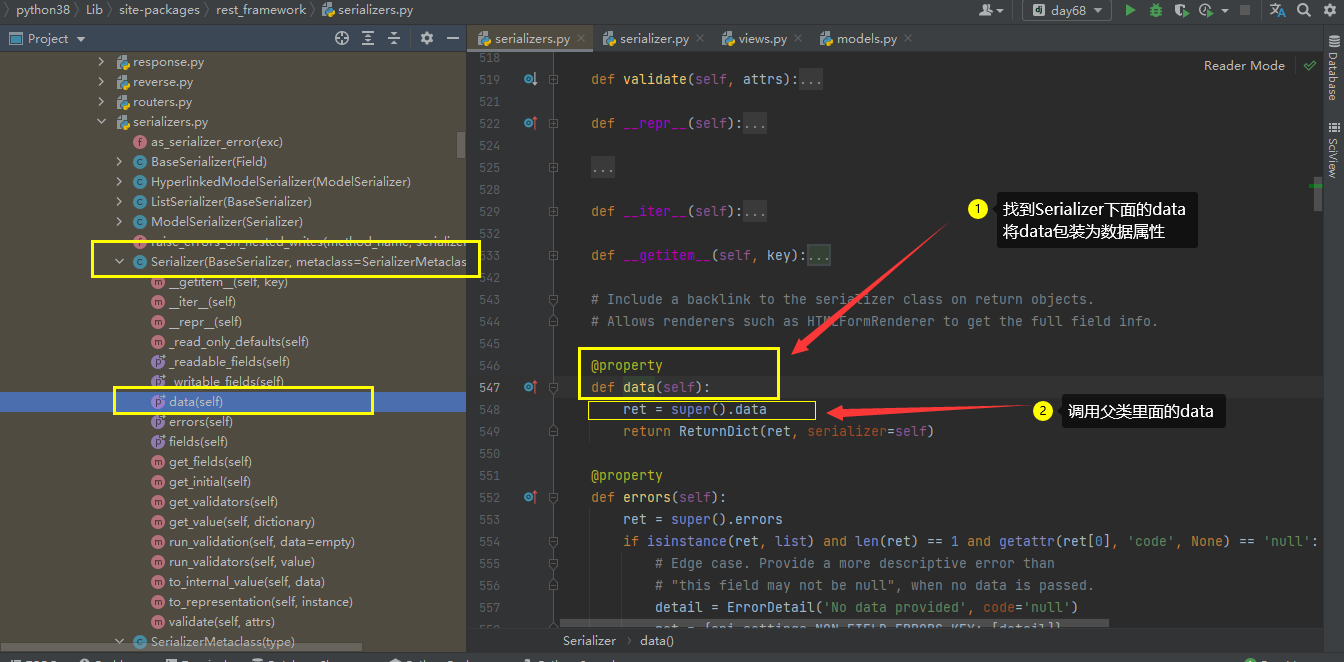Open Search Everywhere magnifier

coord(1304,10)
